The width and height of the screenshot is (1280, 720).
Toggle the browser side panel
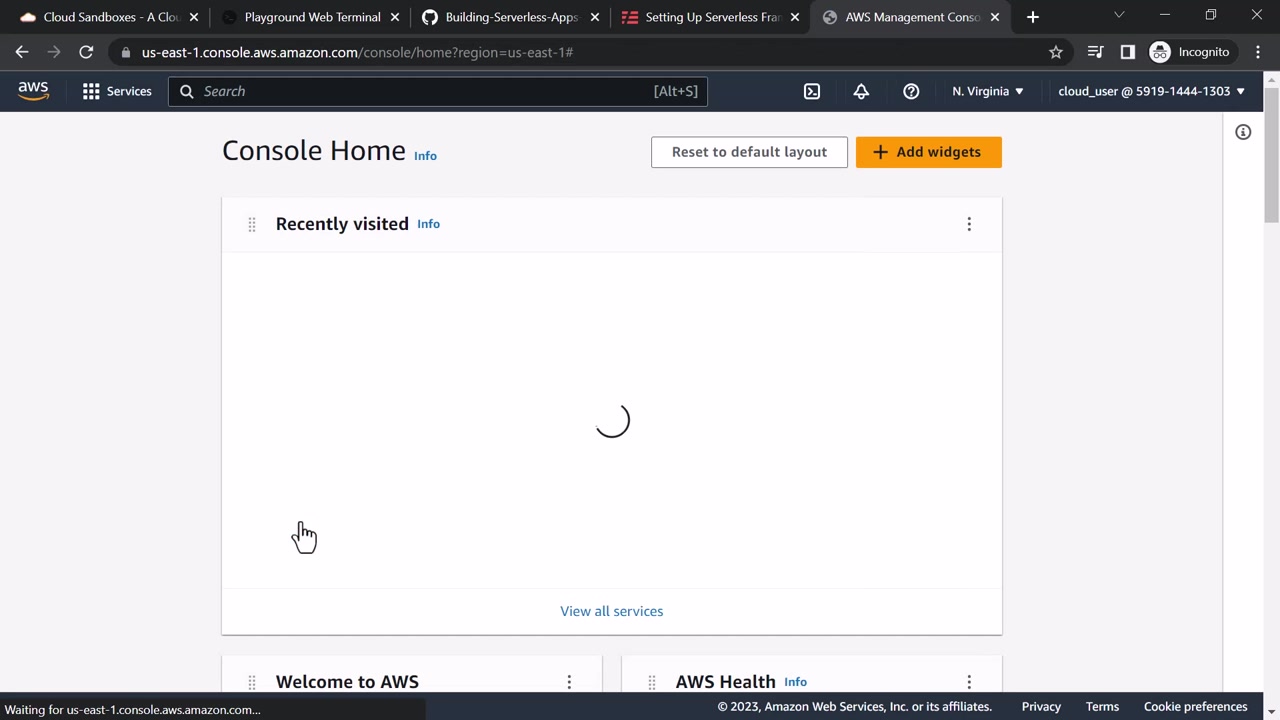tap(1128, 52)
